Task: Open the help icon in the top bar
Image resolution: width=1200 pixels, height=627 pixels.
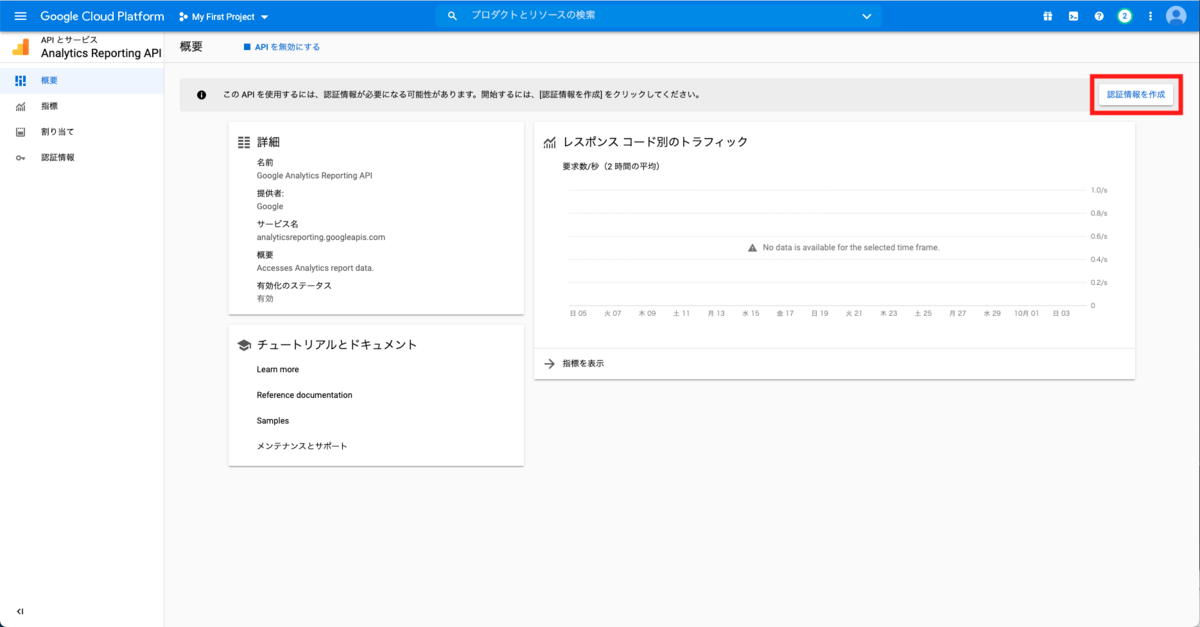Action: pyautogui.click(x=1100, y=16)
